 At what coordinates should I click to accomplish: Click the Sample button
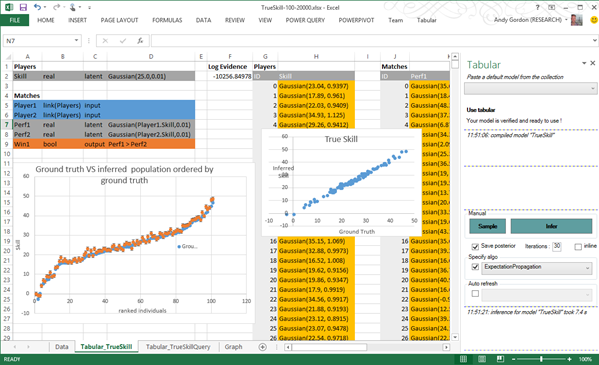coord(487,226)
